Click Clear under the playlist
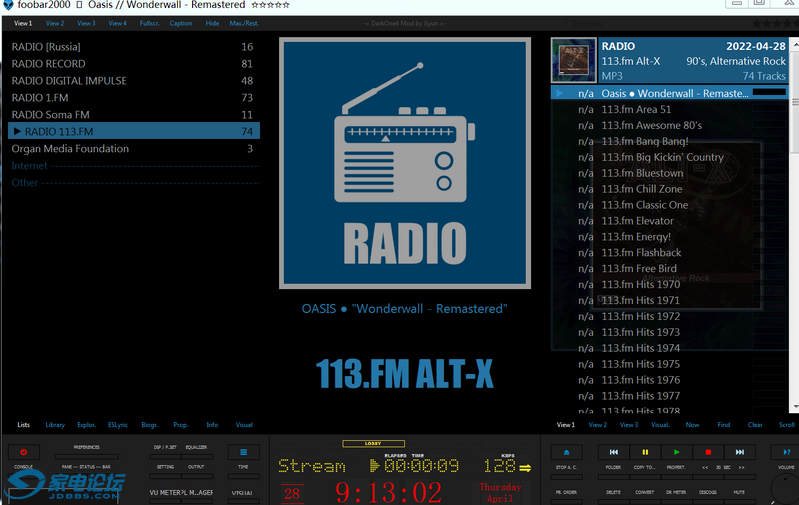This screenshot has height=505, width=799. point(755,424)
